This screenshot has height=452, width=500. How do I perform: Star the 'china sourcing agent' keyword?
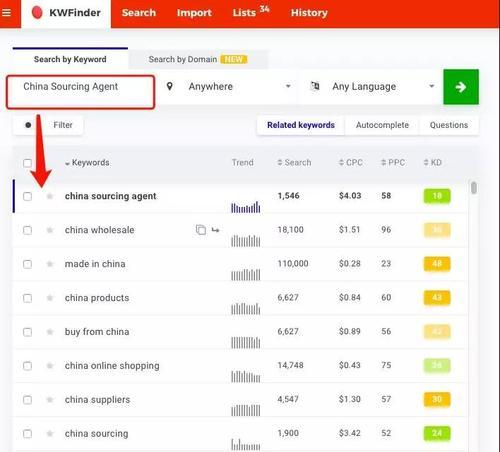coord(50,196)
